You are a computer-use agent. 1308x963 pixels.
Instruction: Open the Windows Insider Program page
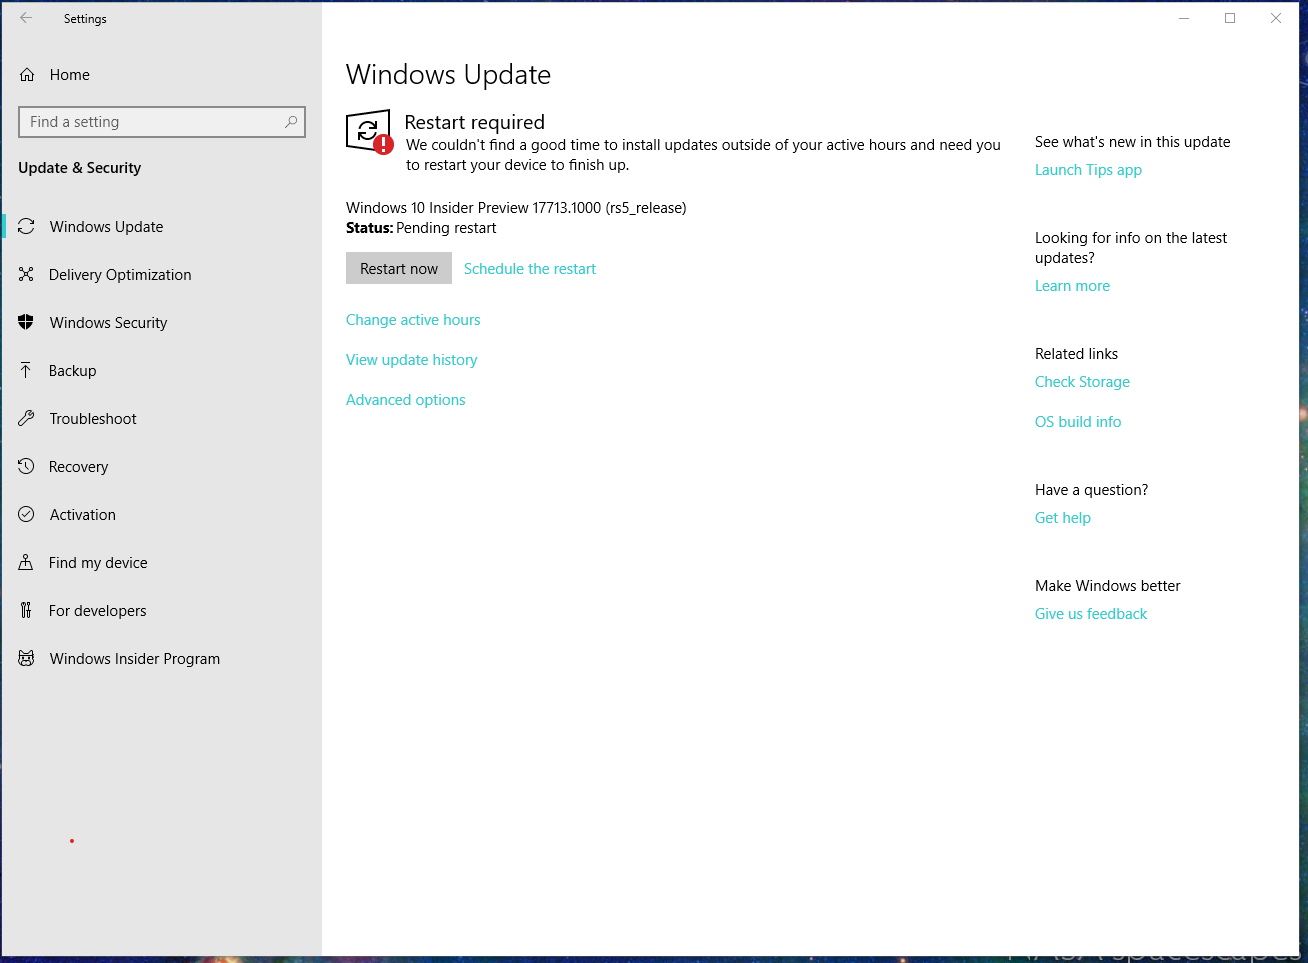[162, 659]
